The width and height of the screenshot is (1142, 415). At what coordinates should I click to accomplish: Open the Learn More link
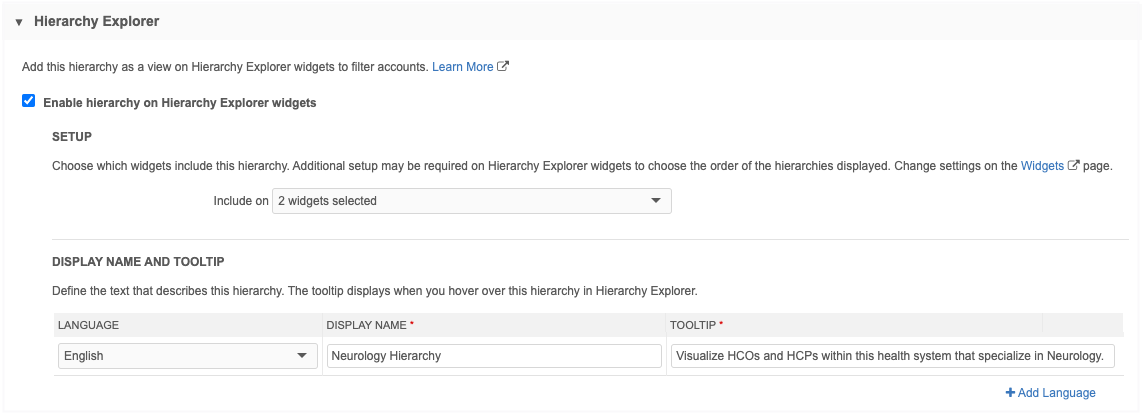(462, 67)
